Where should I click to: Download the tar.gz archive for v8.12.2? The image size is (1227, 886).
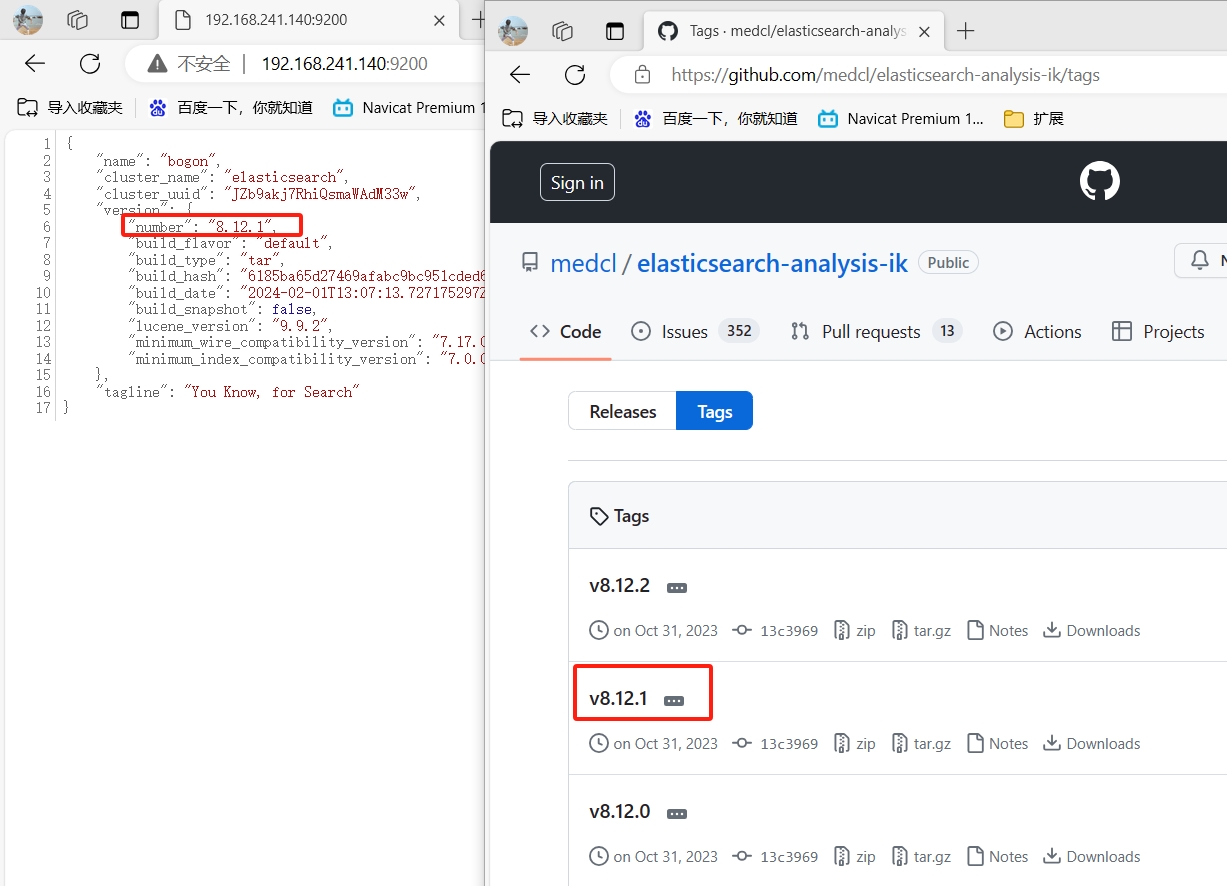click(921, 631)
